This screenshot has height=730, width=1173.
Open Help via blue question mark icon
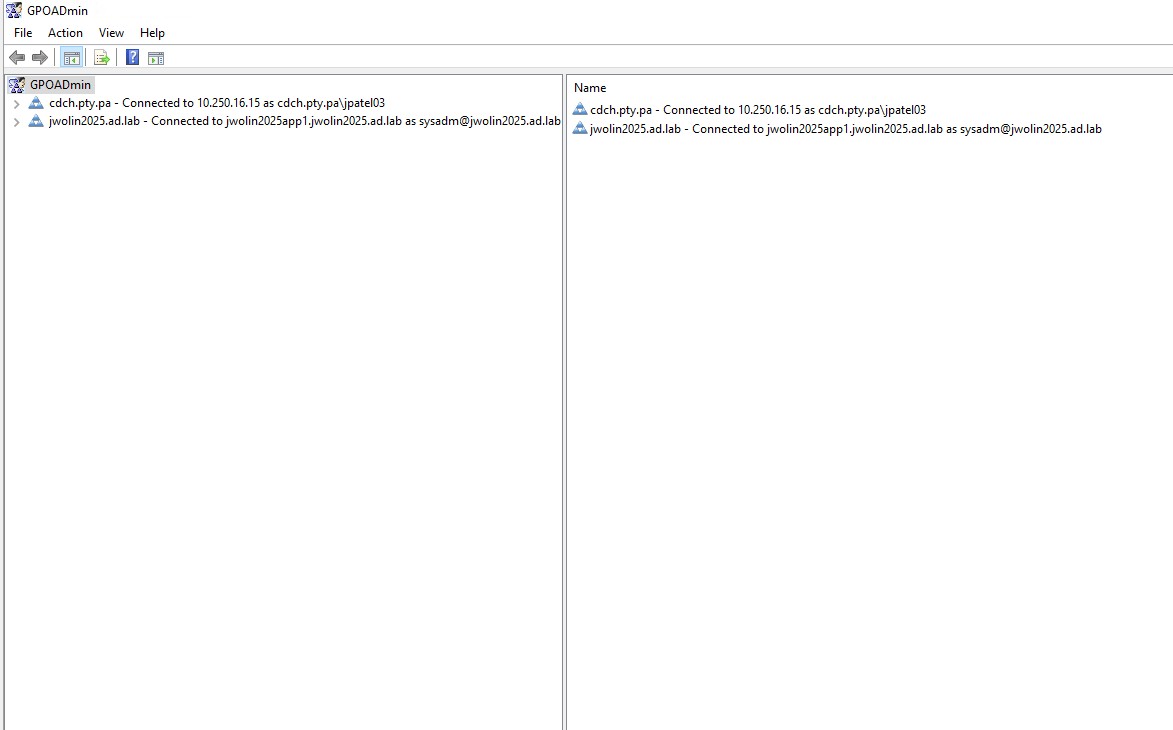coord(132,58)
